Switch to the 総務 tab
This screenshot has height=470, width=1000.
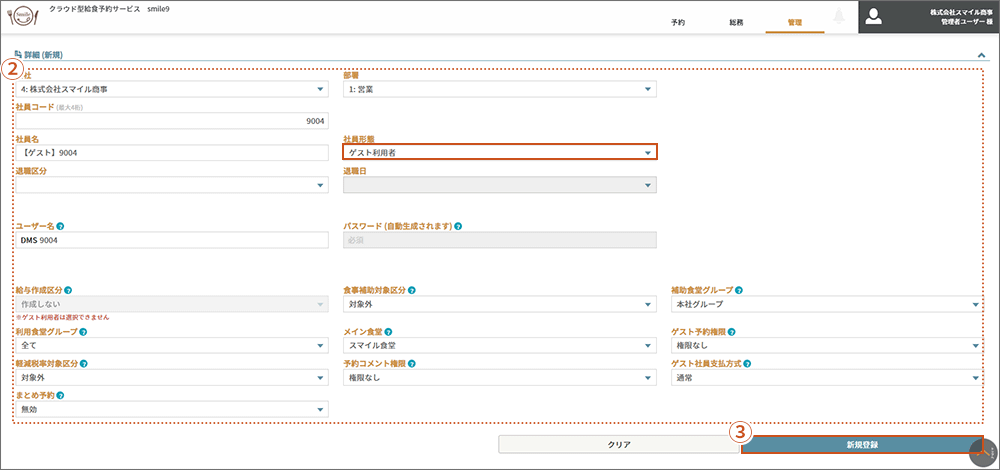tap(736, 22)
